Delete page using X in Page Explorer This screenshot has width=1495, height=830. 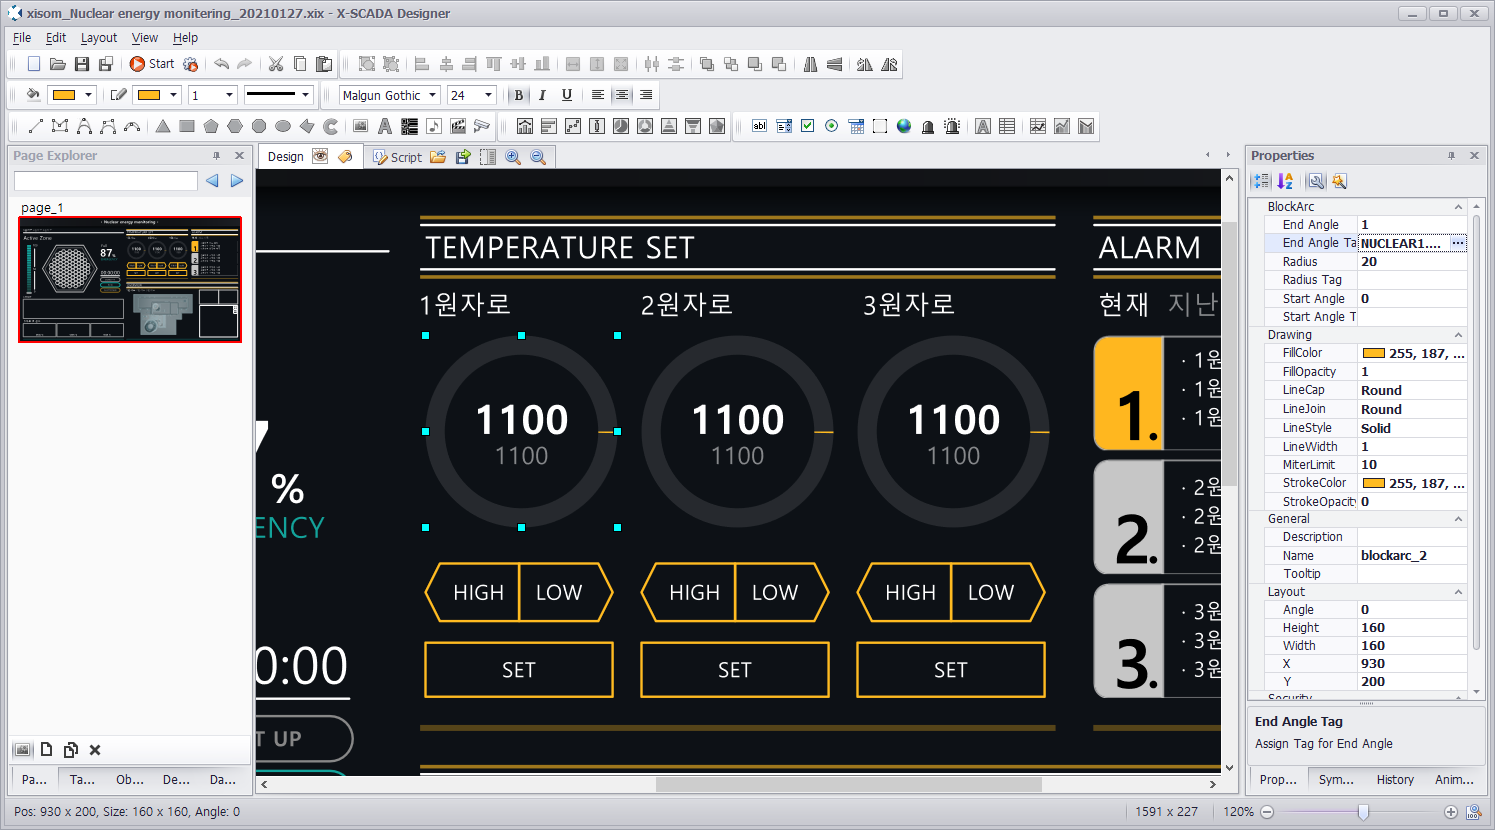click(x=95, y=750)
